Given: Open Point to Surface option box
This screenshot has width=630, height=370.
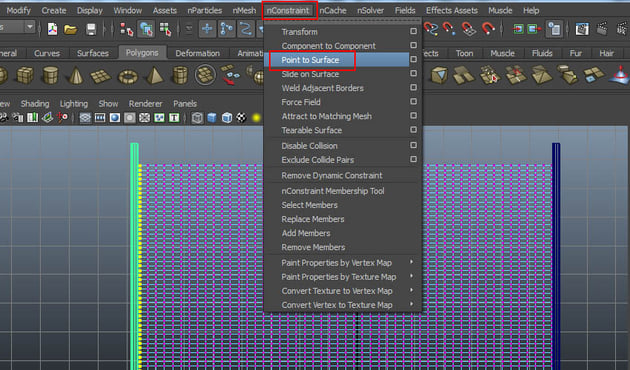Looking at the screenshot, I should 413,59.
